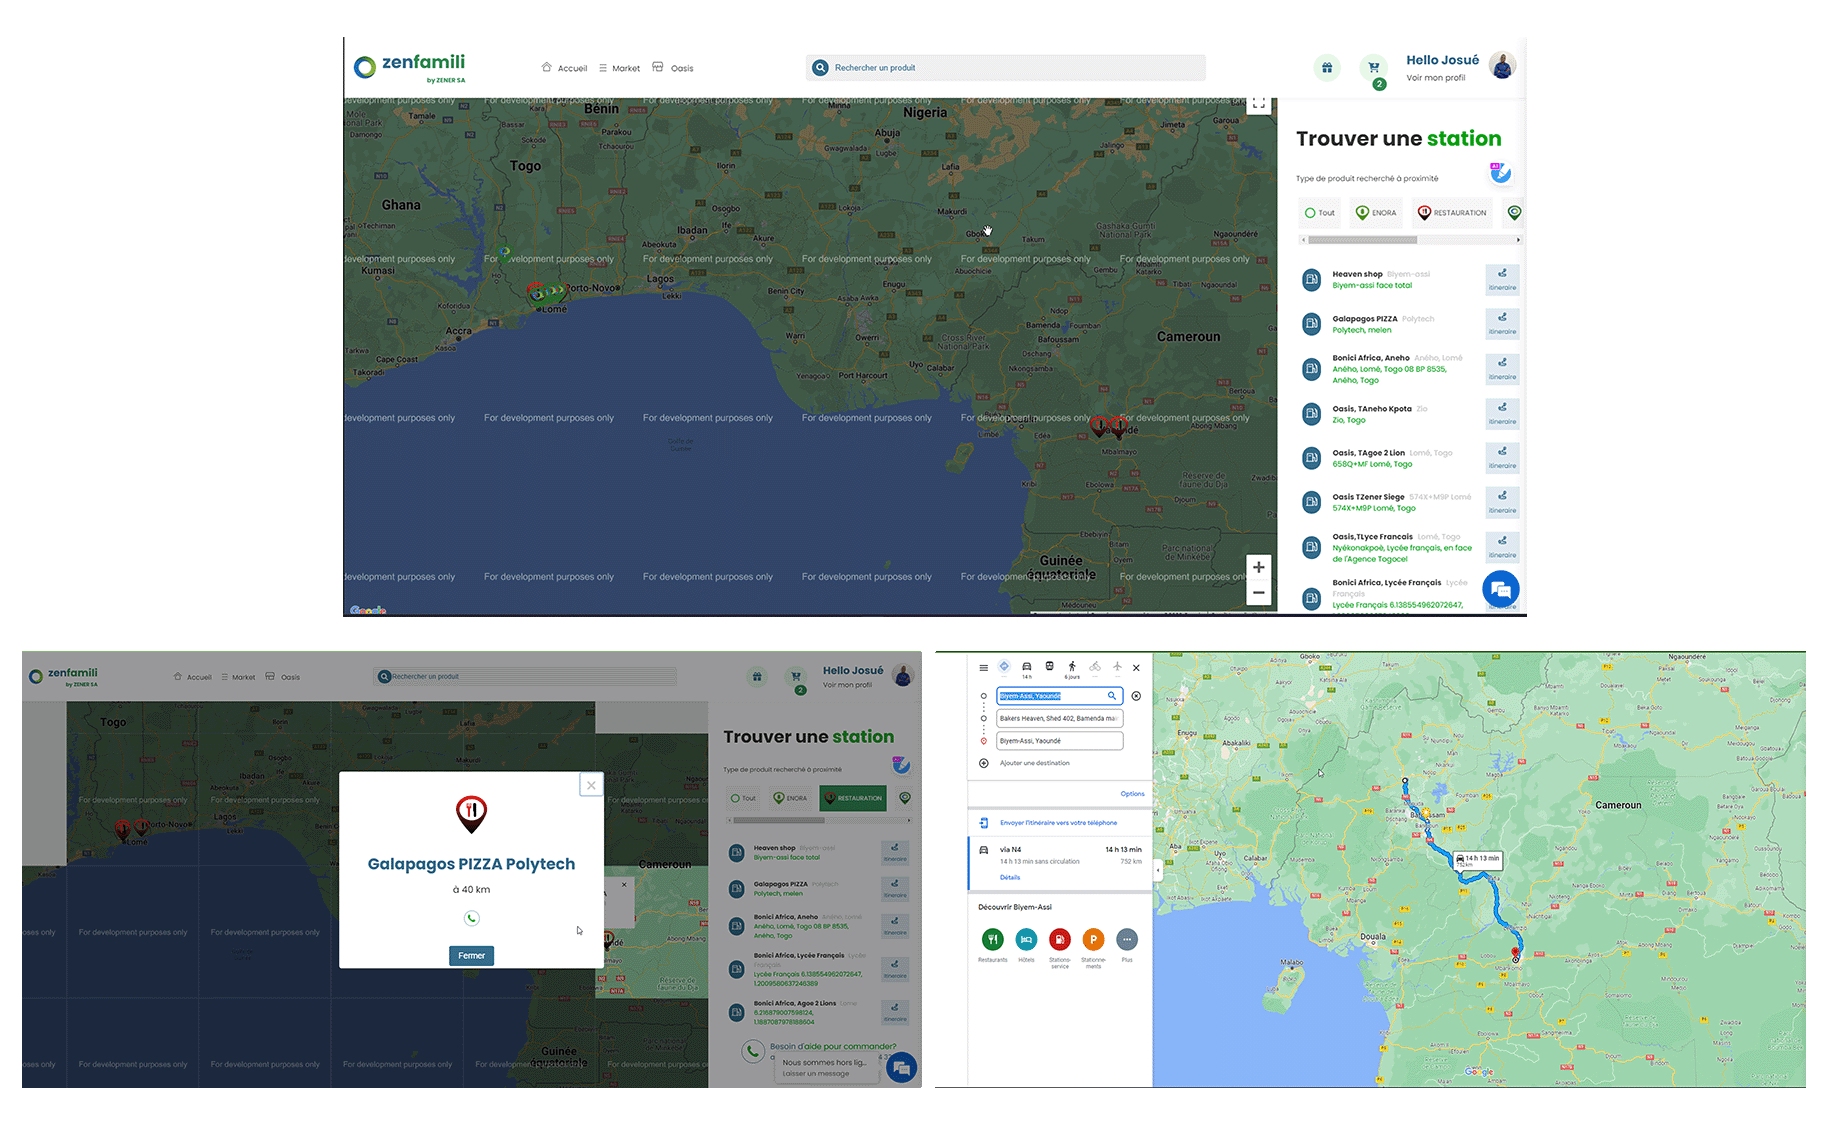Collapse the Google Maps side panel arrow
Viewport: 1826px width, 1138px height.
[x=1157, y=870]
